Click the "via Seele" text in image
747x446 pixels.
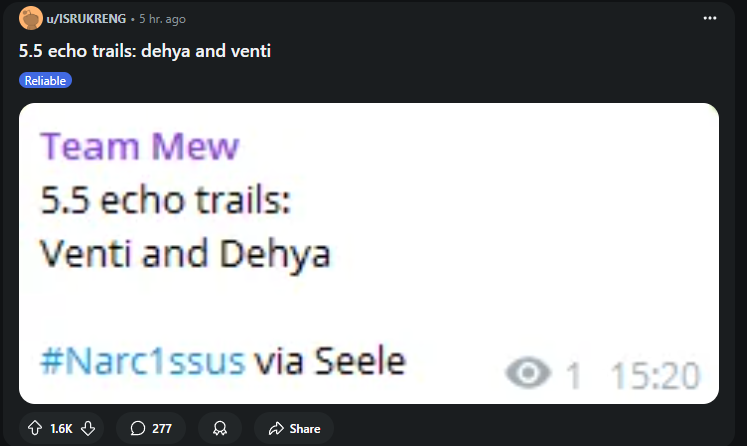pos(330,360)
